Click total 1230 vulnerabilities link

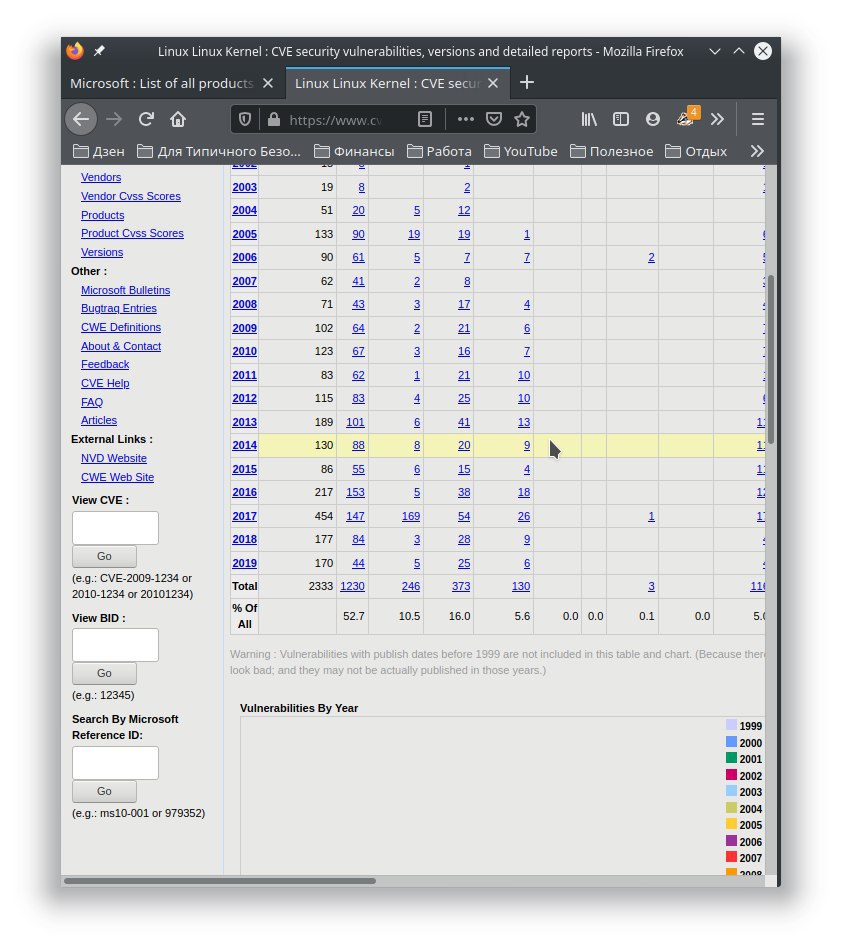[352, 586]
